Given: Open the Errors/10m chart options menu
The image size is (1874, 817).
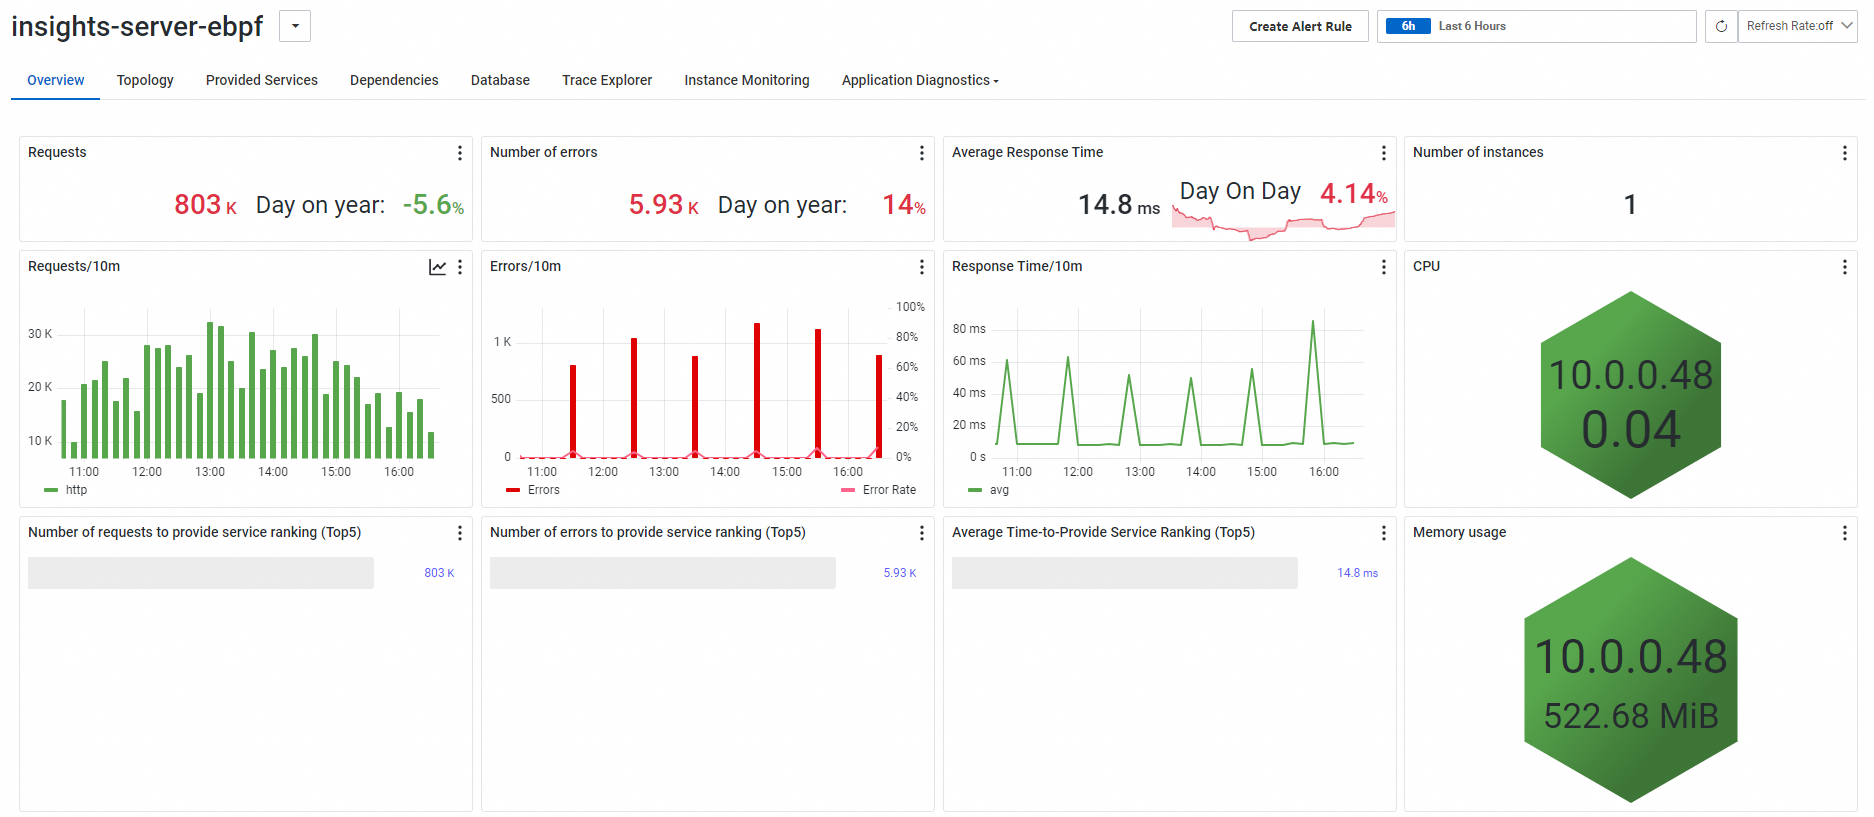Looking at the screenshot, I should pyautogui.click(x=922, y=267).
